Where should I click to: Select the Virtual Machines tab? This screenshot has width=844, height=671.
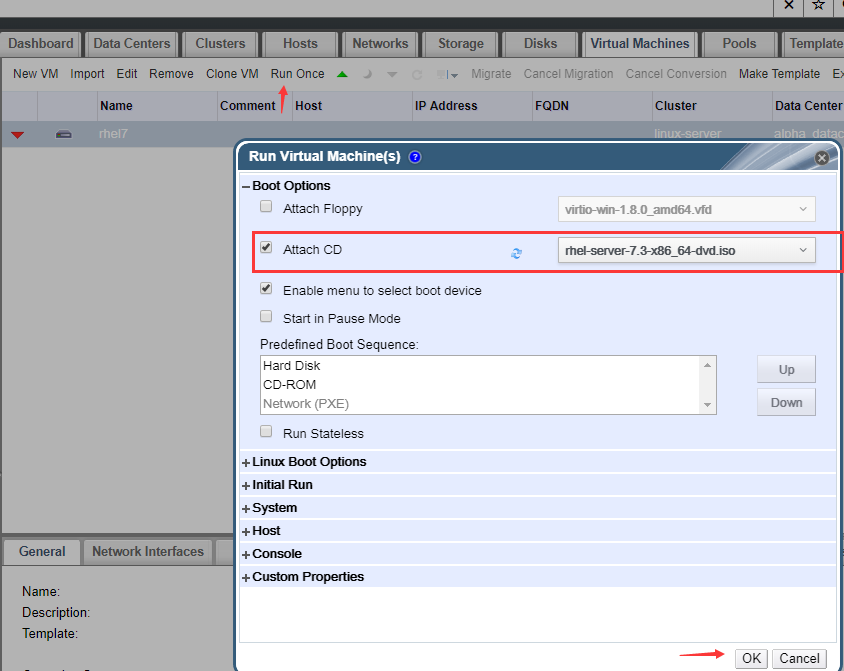point(639,44)
